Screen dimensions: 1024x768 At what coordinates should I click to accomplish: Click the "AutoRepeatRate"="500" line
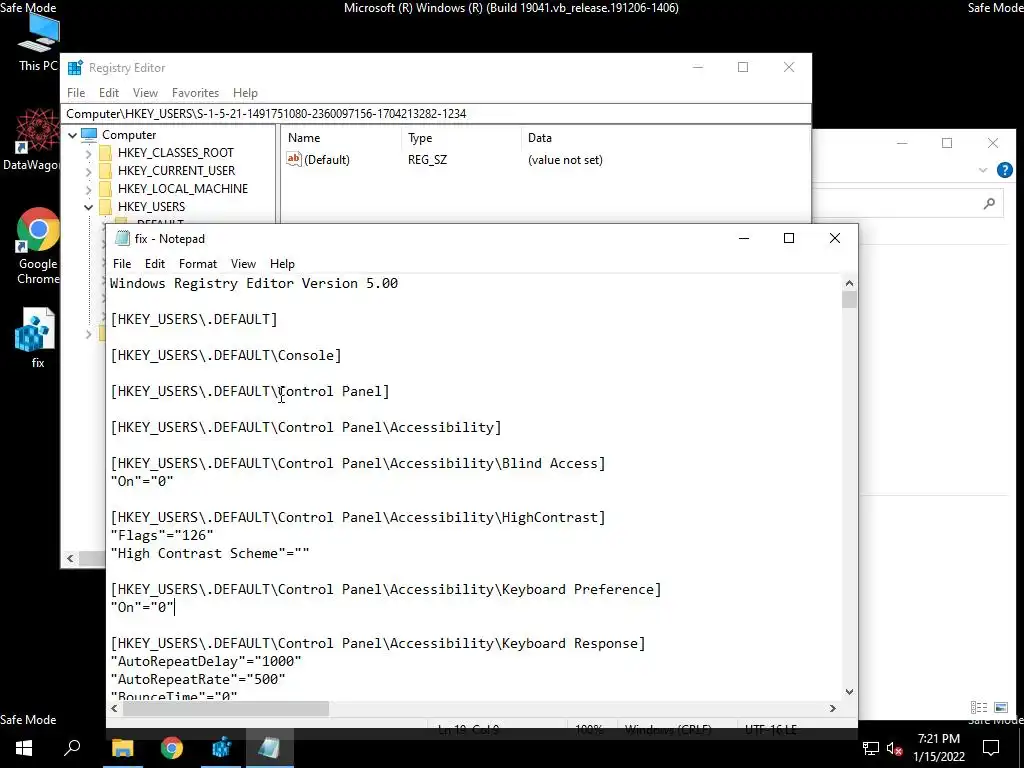[x=198, y=680]
